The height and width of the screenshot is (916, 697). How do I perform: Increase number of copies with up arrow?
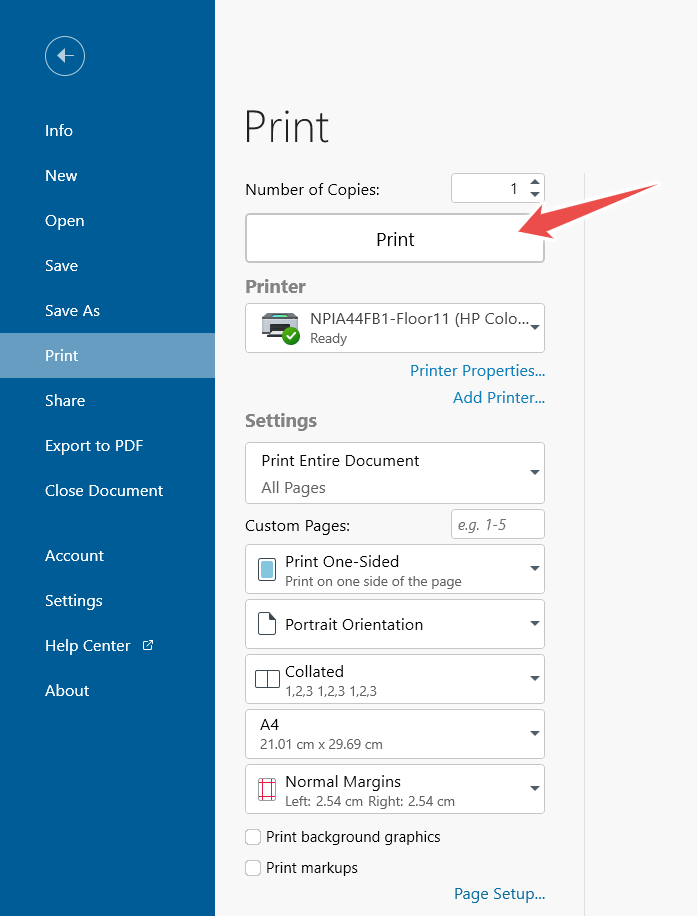[x=535, y=181]
